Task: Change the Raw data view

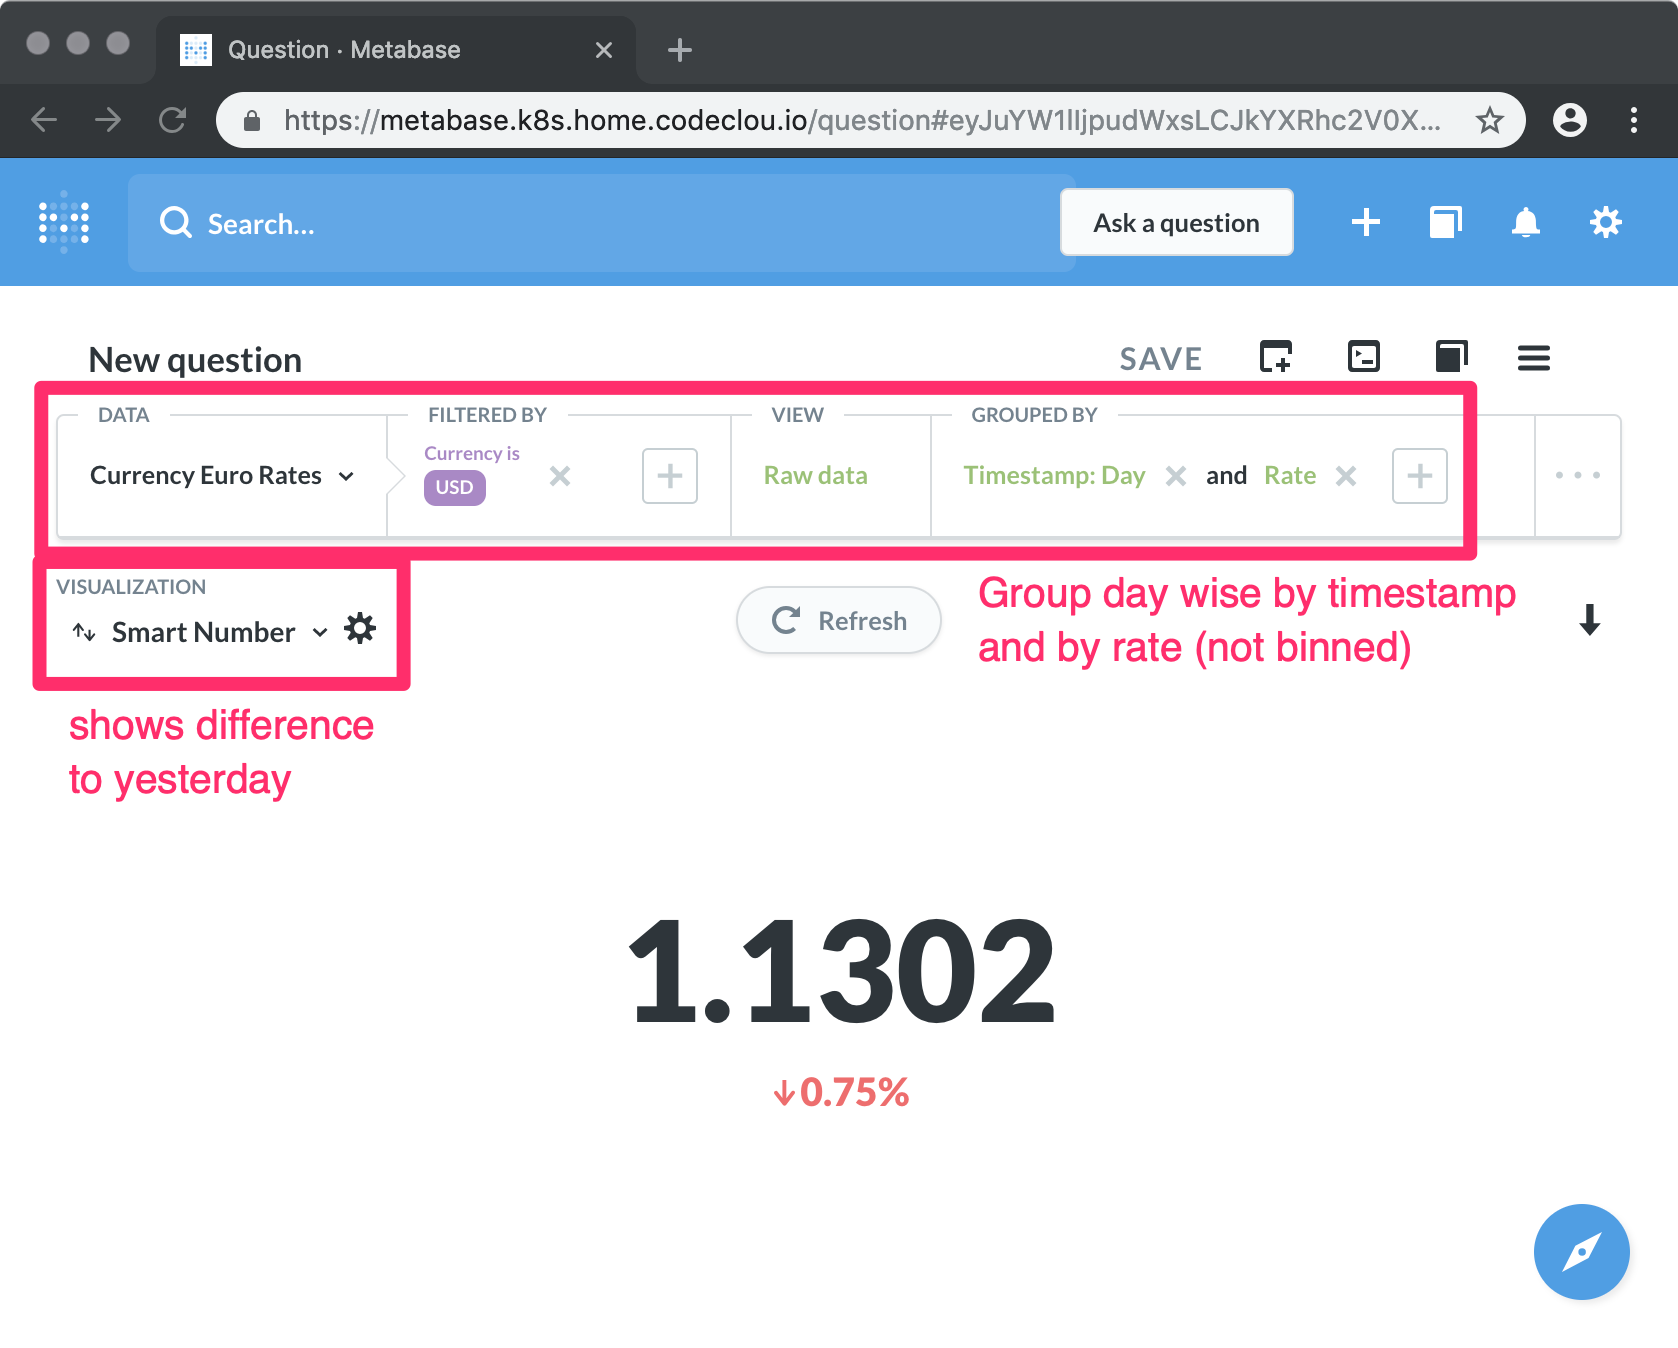Action: click(815, 476)
